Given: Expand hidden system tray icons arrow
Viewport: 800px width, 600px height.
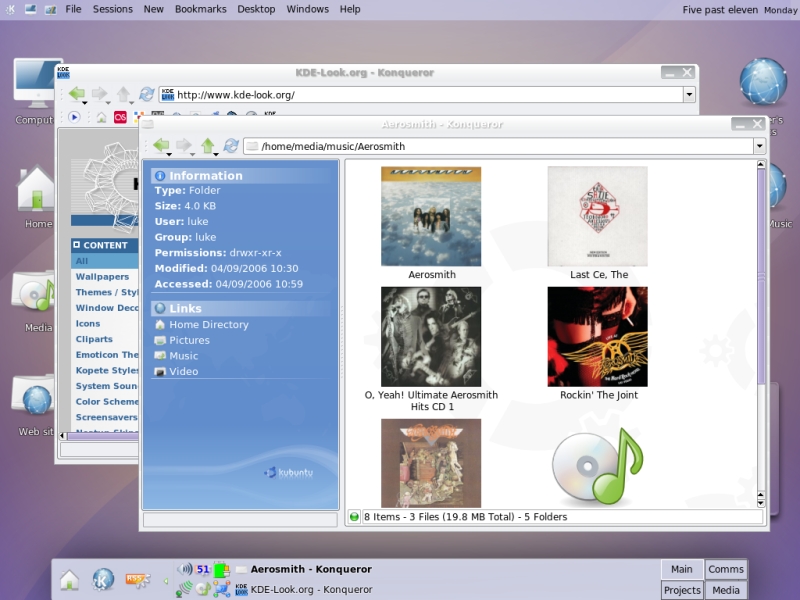Looking at the screenshot, I should (166, 581).
